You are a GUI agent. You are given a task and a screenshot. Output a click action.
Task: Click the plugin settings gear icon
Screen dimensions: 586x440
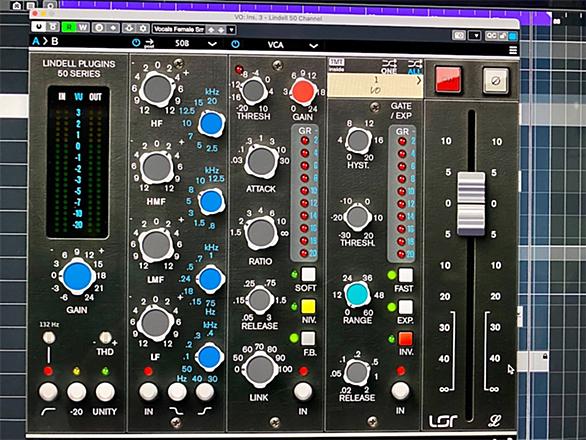[x=143, y=28]
